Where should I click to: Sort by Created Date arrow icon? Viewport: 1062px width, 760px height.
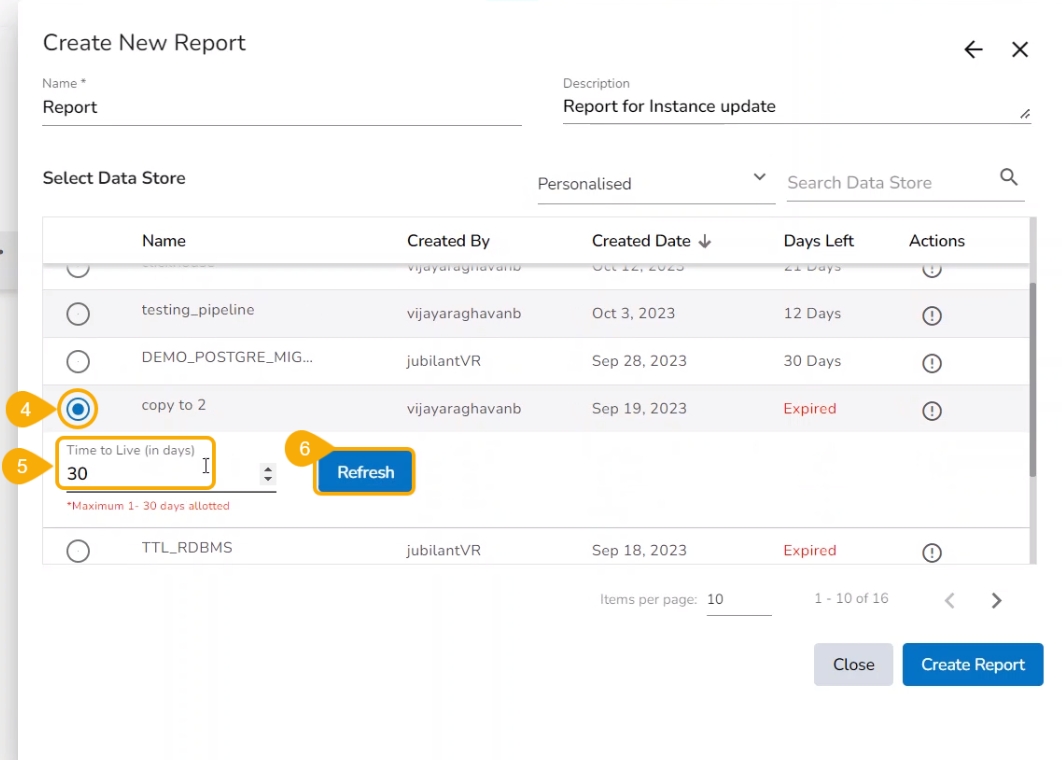point(705,241)
